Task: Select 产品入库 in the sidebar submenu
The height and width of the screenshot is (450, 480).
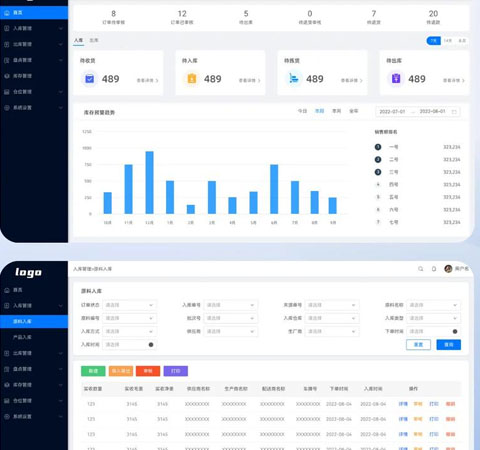Action: [22, 337]
